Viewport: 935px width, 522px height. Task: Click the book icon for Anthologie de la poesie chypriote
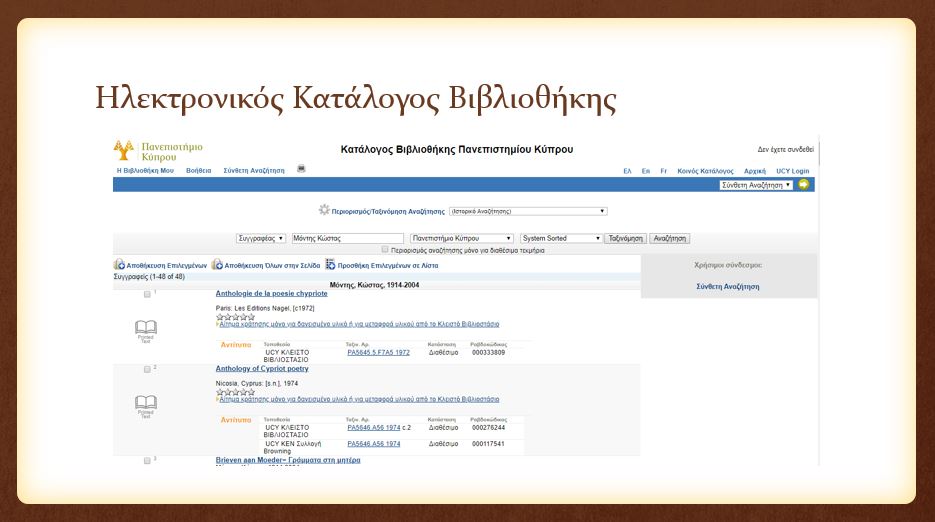[145, 328]
